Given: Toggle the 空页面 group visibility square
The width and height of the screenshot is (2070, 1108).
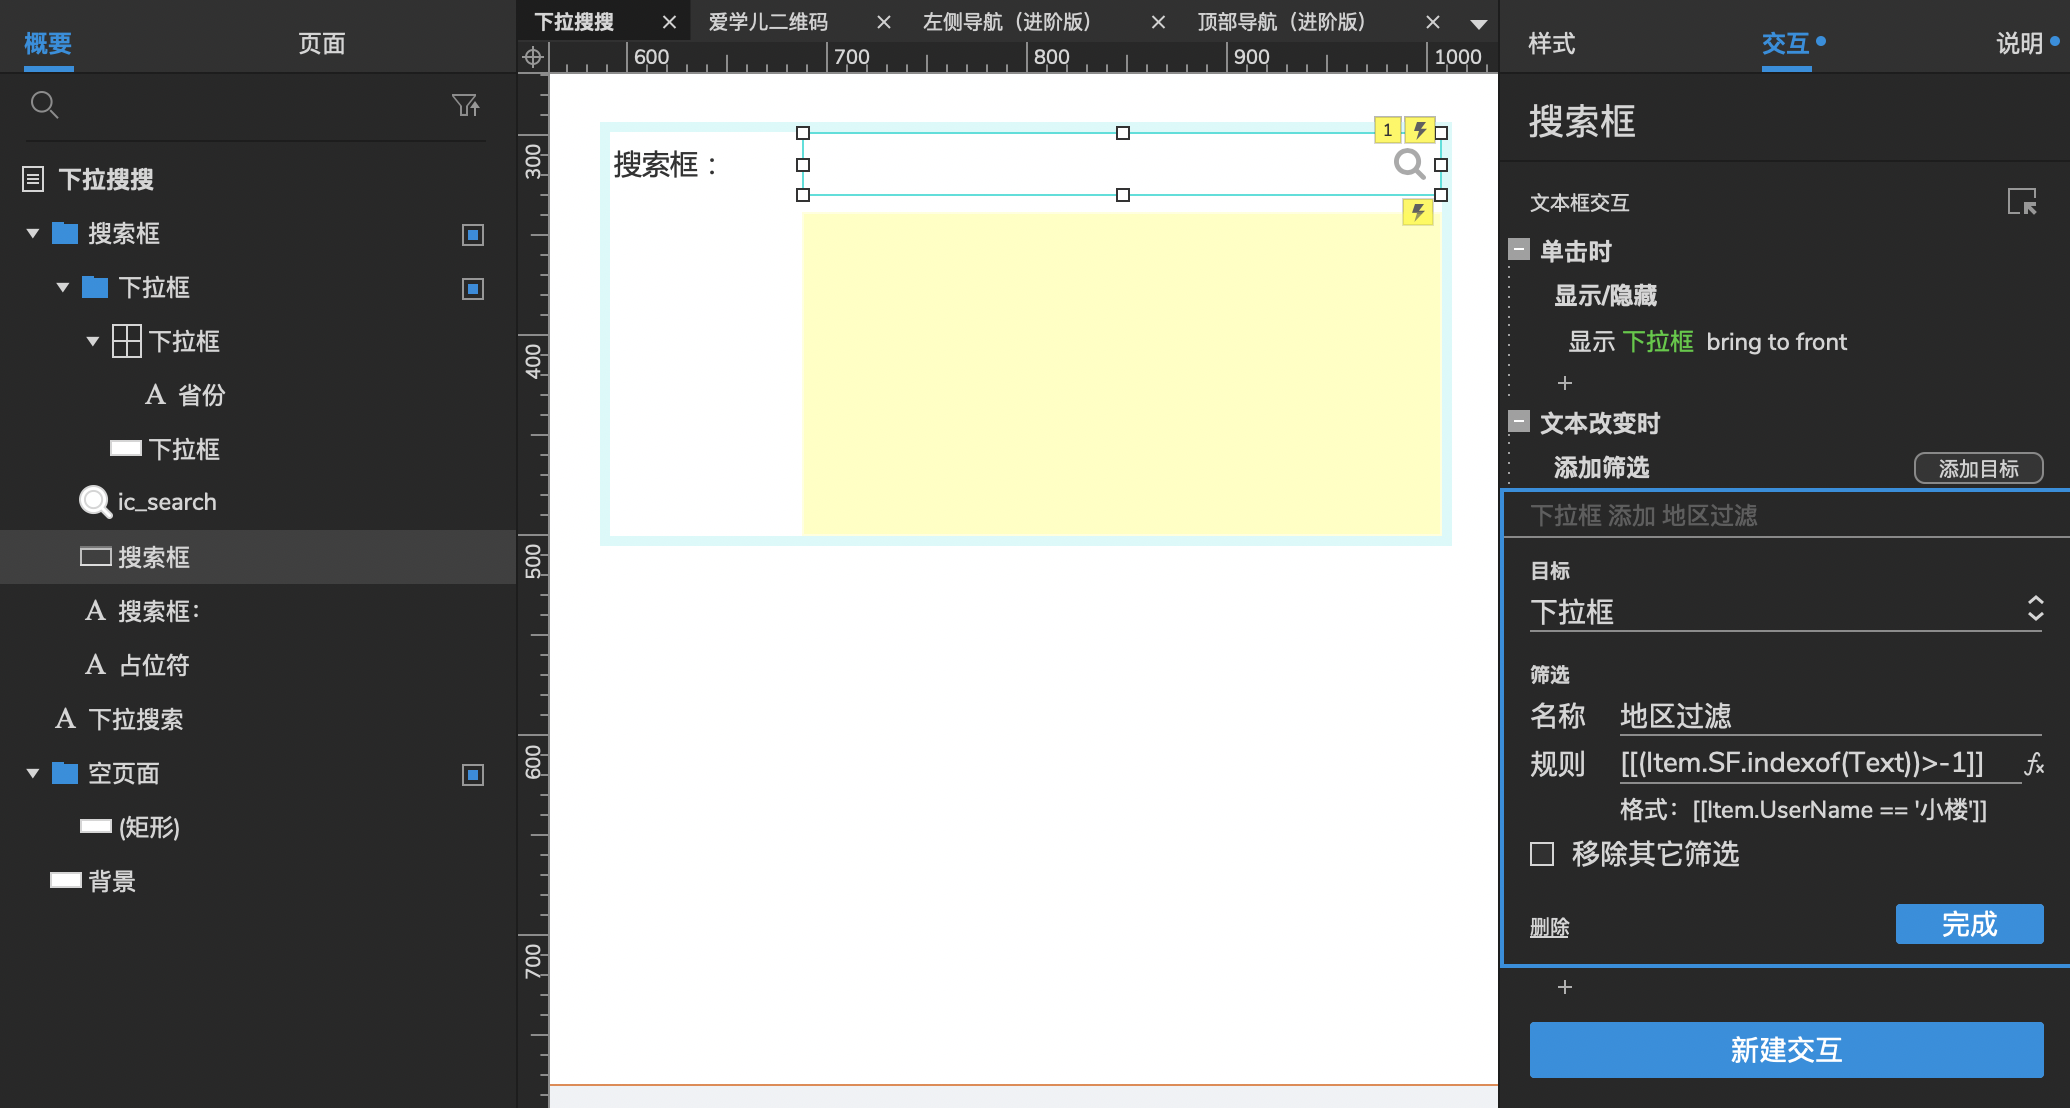Looking at the screenshot, I should pyautogui.click(x=473, y=775).
